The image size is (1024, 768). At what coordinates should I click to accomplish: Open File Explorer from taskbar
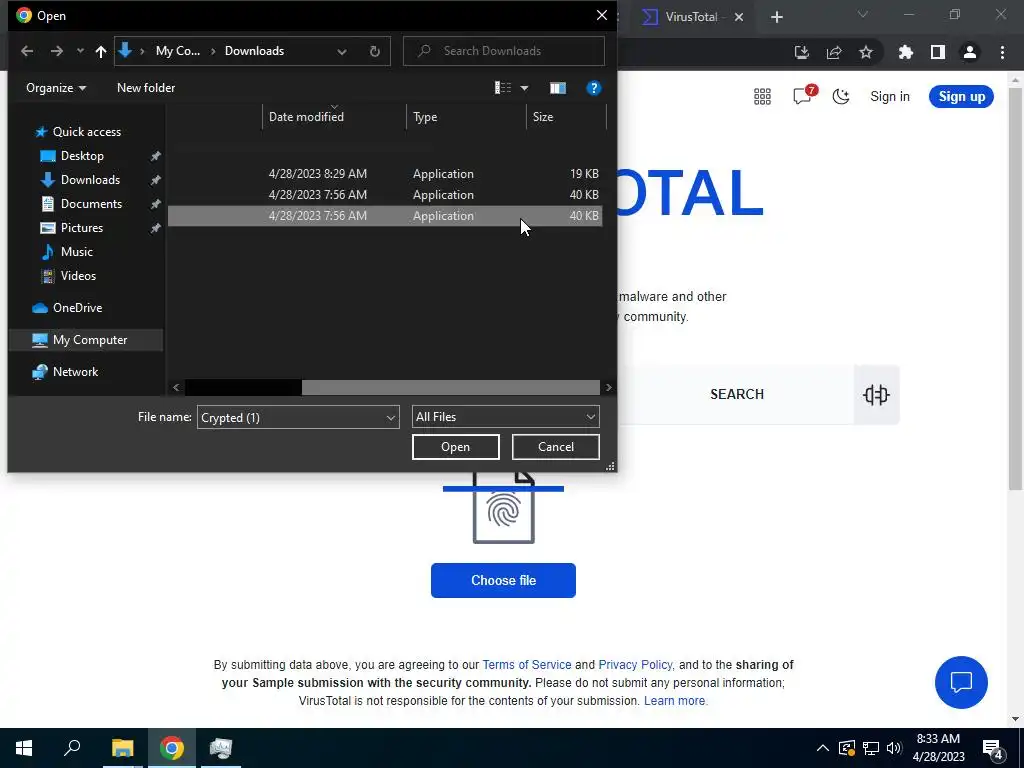[x=122, y=748]
